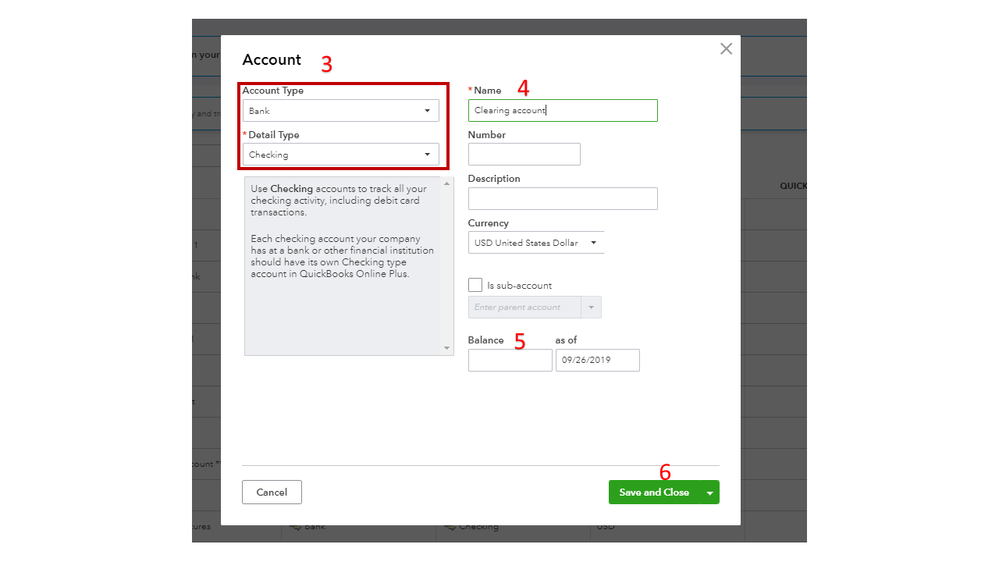Open the Detail Type dropdown showing Checking

point(340,155)
